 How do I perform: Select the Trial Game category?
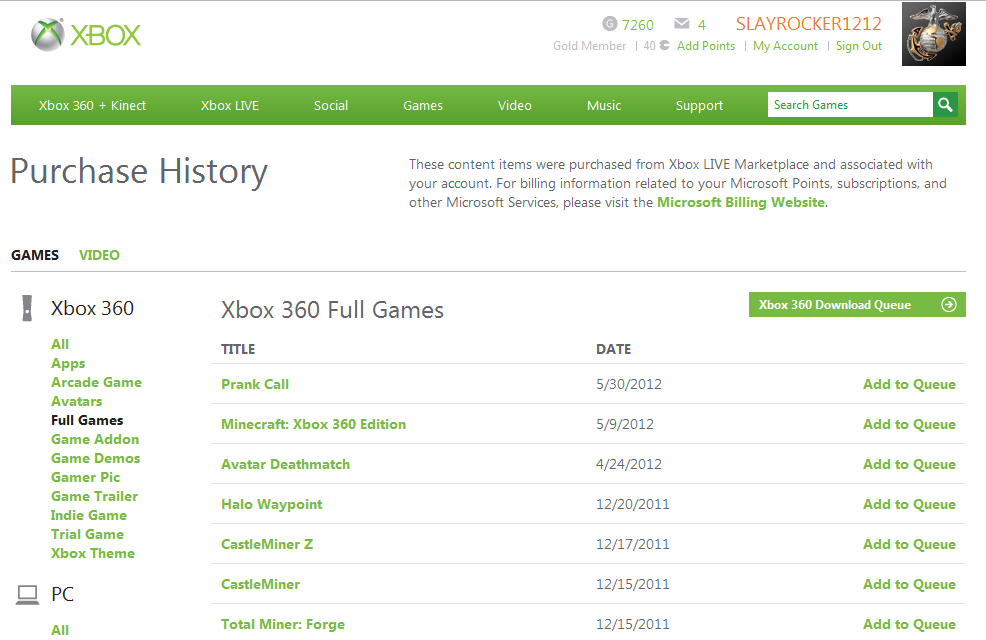[x=87, y=534]
